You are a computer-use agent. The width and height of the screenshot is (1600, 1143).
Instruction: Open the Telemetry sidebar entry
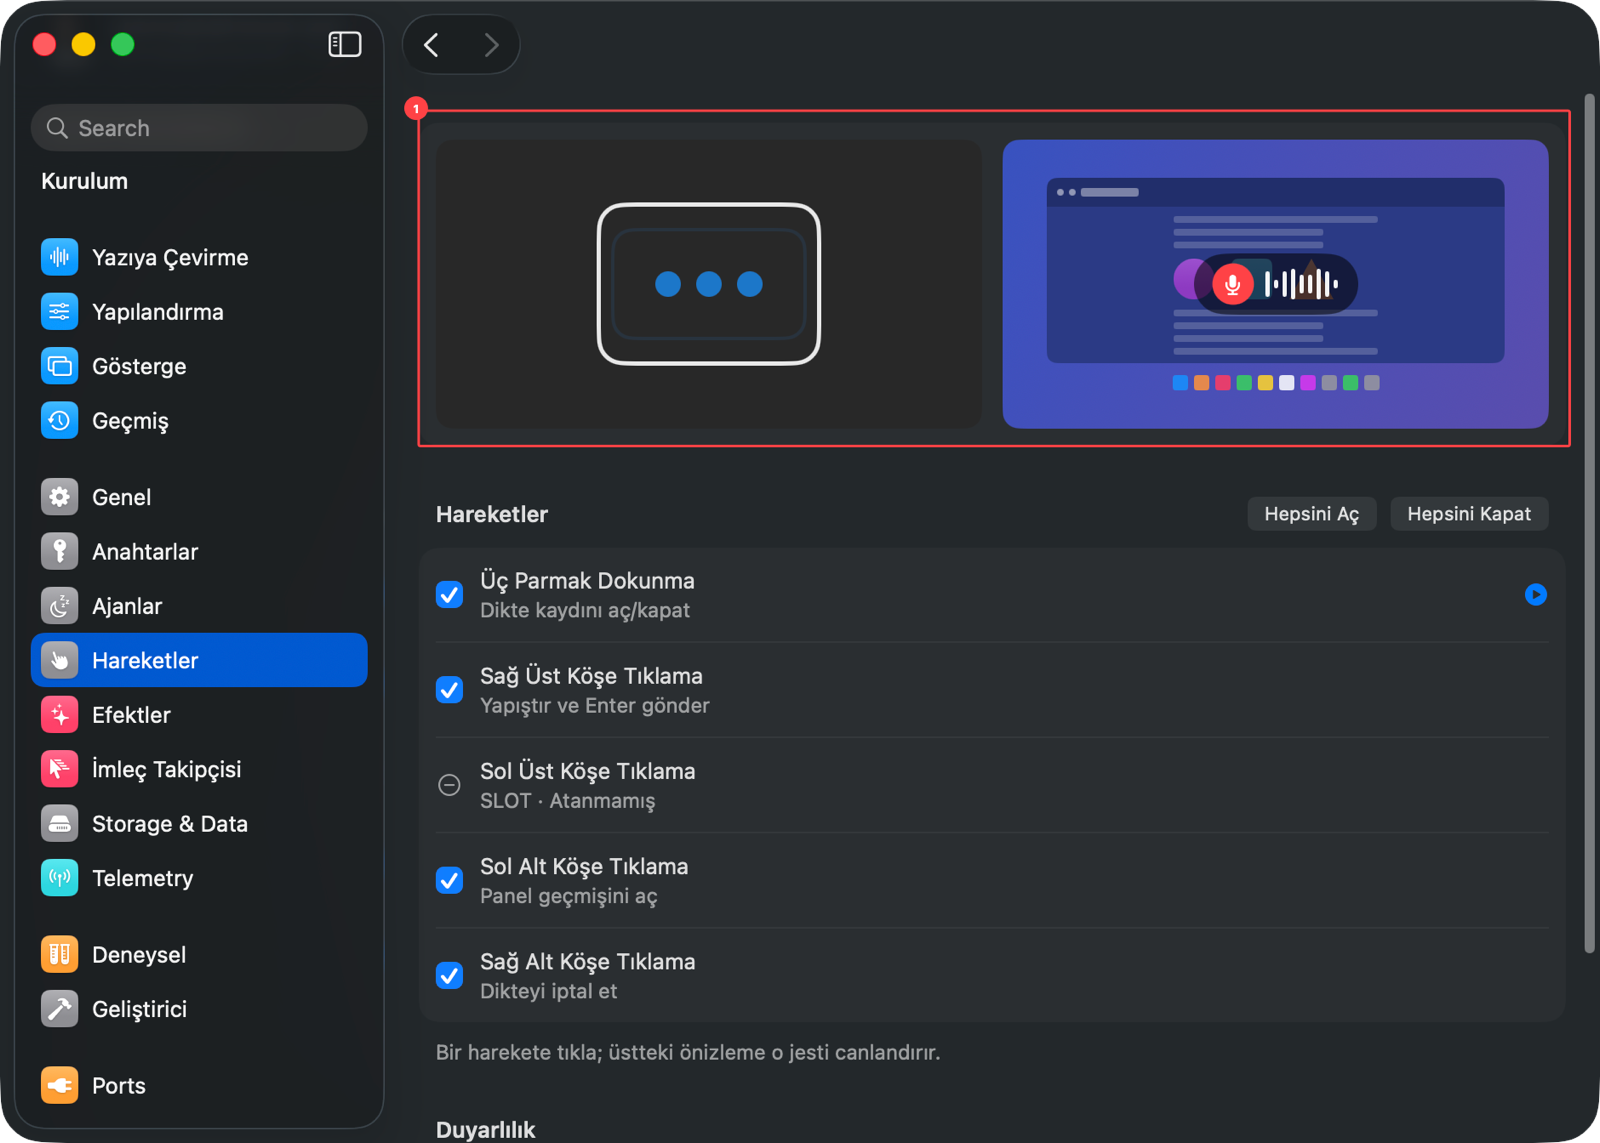click(199, 878)
